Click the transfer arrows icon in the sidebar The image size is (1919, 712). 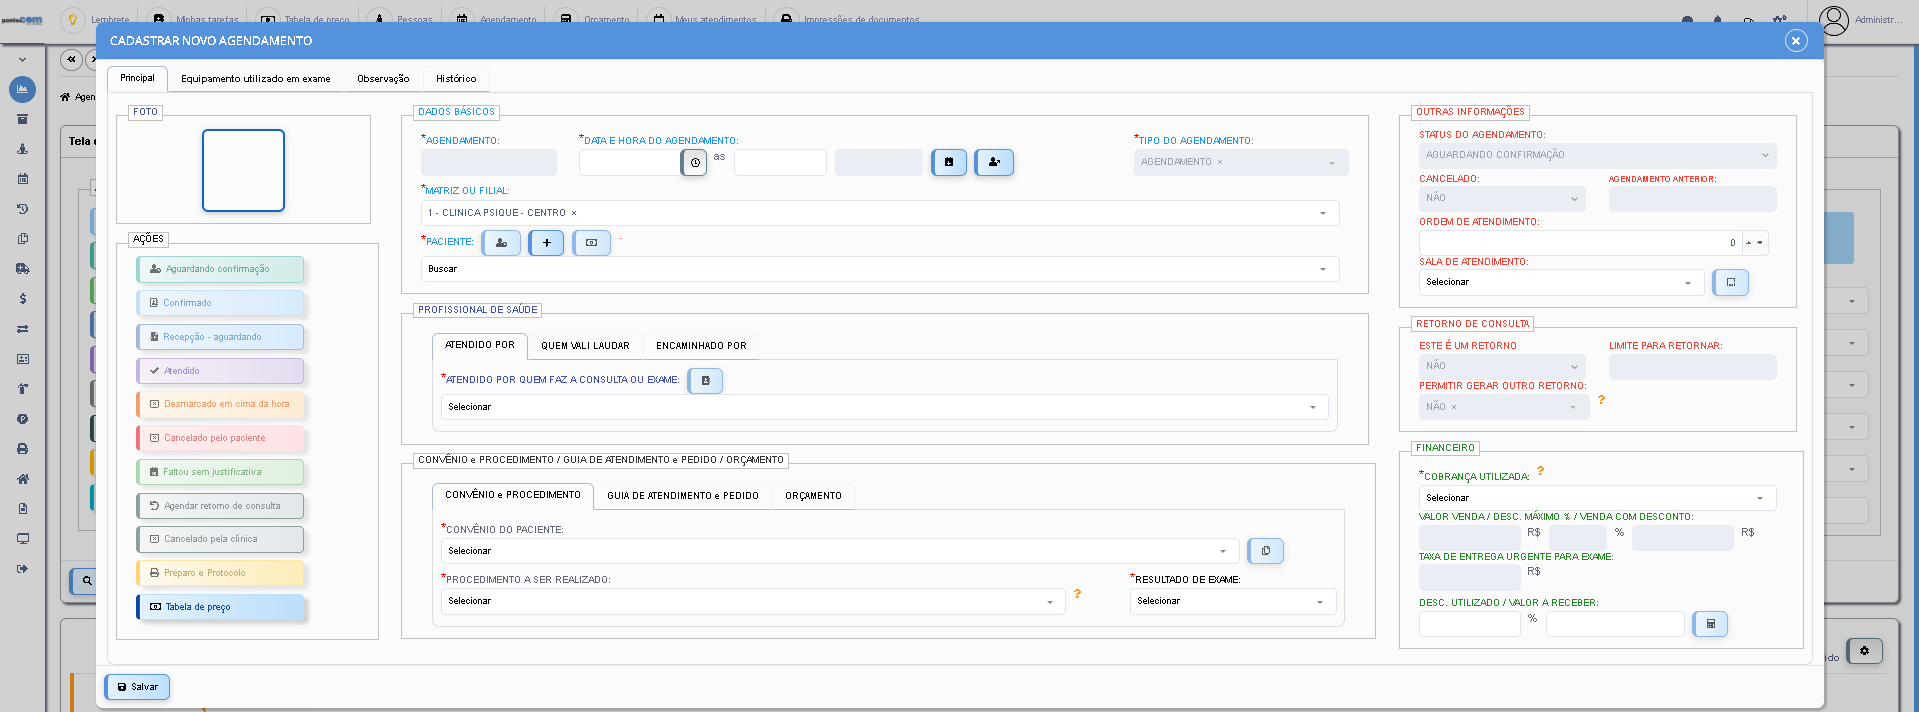coord(22,329)
